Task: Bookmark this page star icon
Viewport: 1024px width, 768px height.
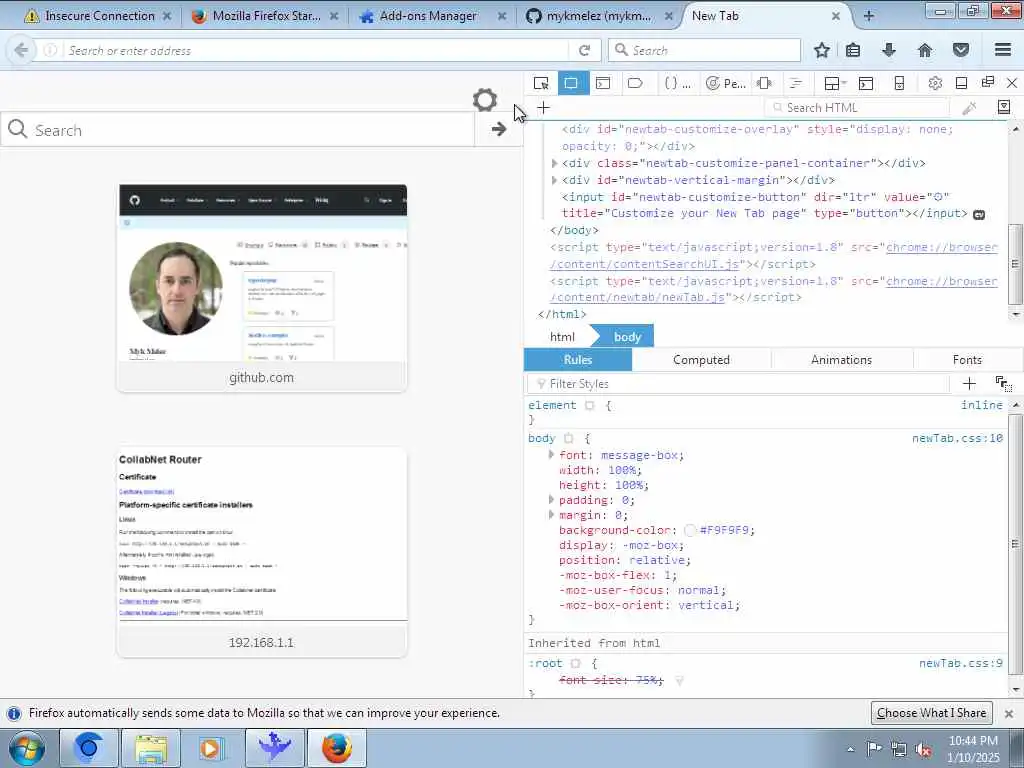Action: pos(822,50)
